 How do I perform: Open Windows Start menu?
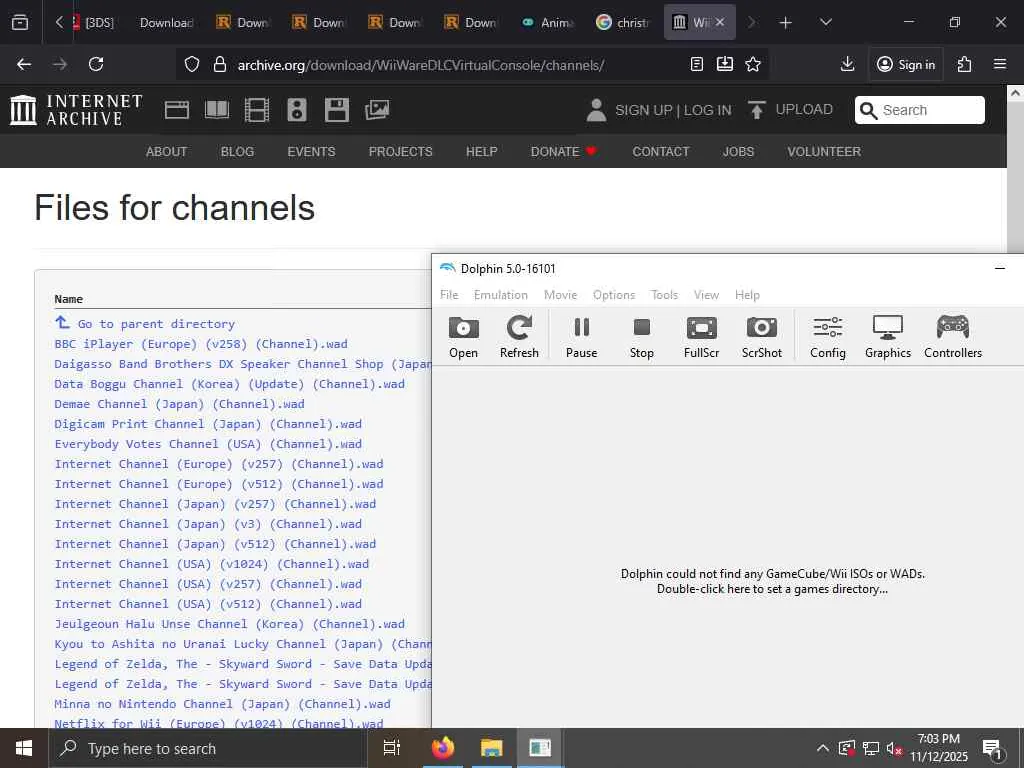(24, 748)
